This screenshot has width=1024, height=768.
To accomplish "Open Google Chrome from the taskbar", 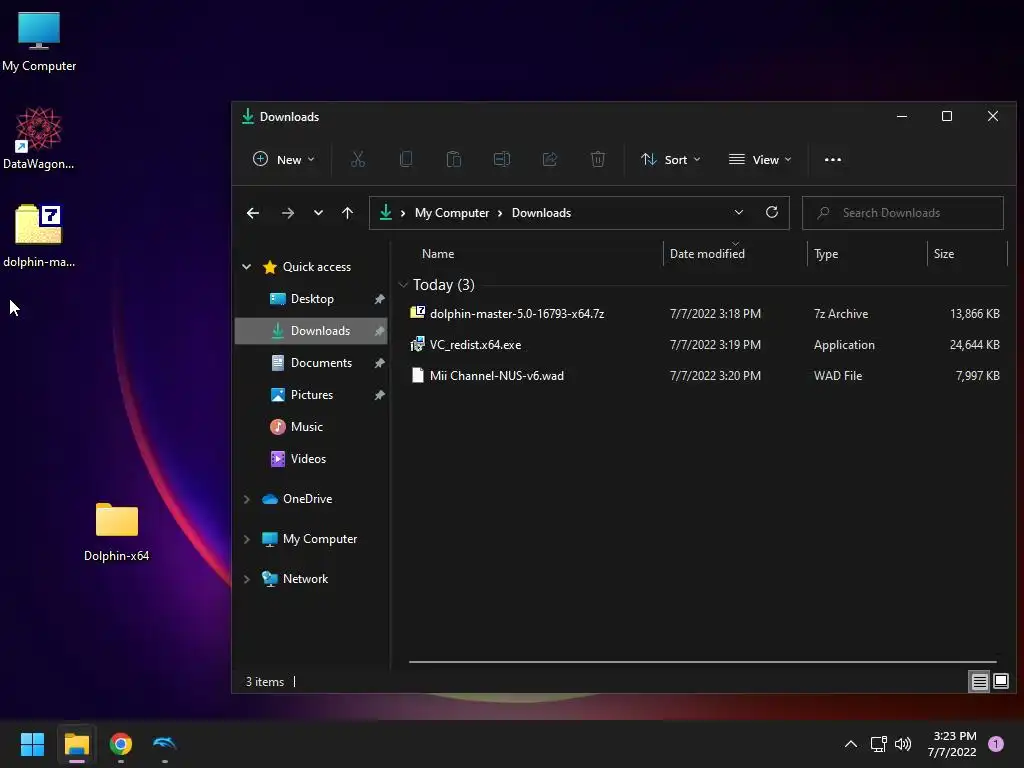I will (x=121, y=744).
